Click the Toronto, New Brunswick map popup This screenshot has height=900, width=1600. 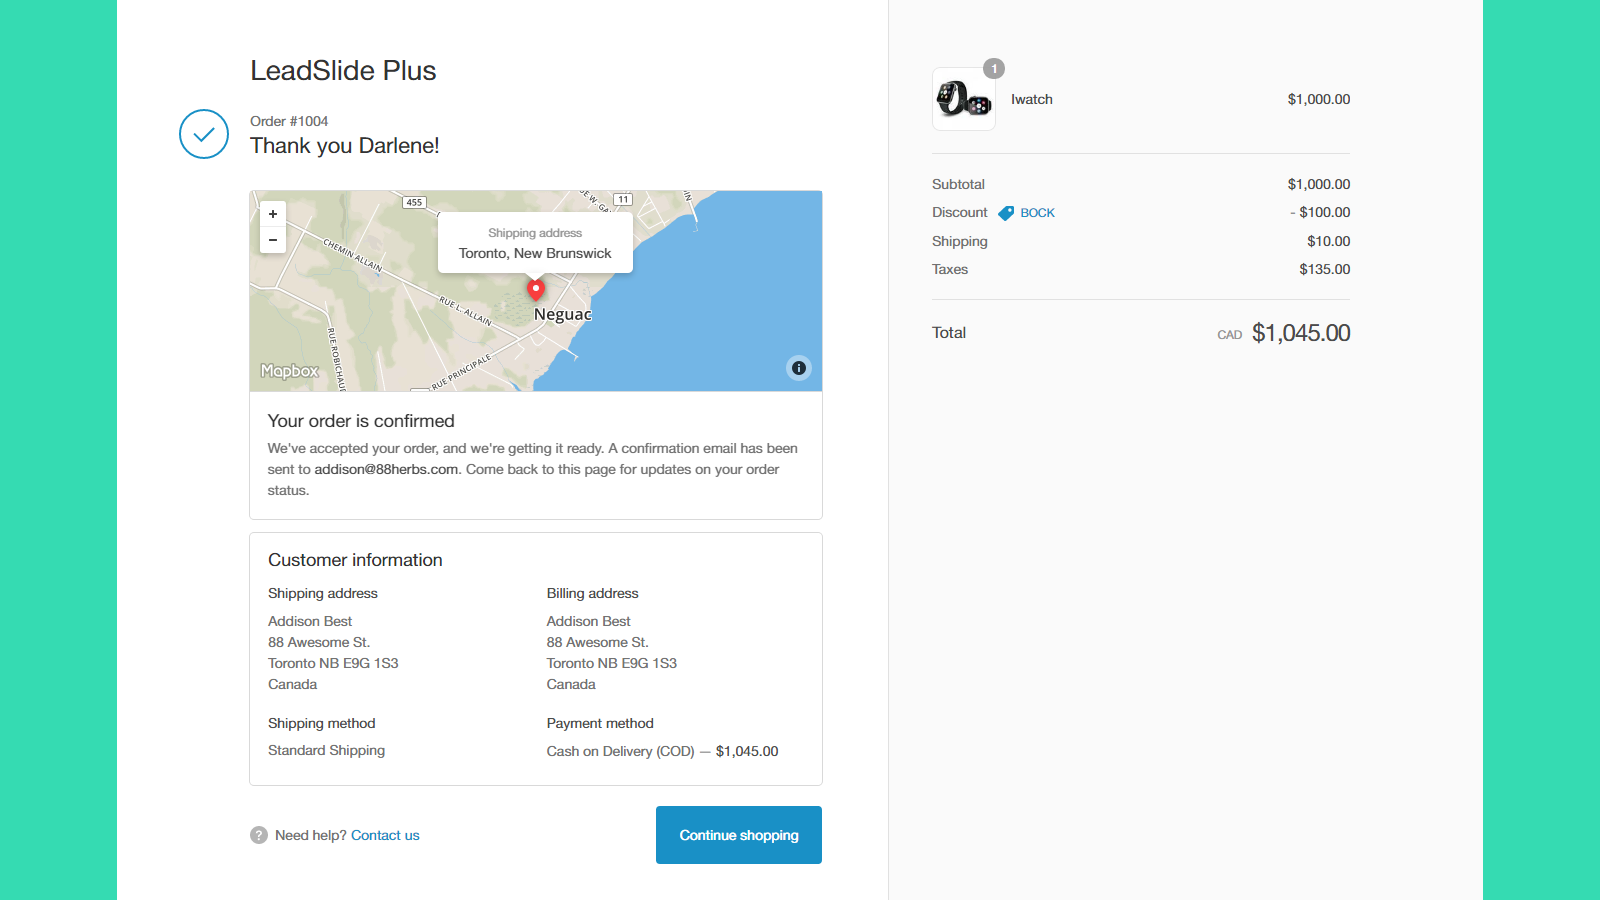(x=535, y=243)
